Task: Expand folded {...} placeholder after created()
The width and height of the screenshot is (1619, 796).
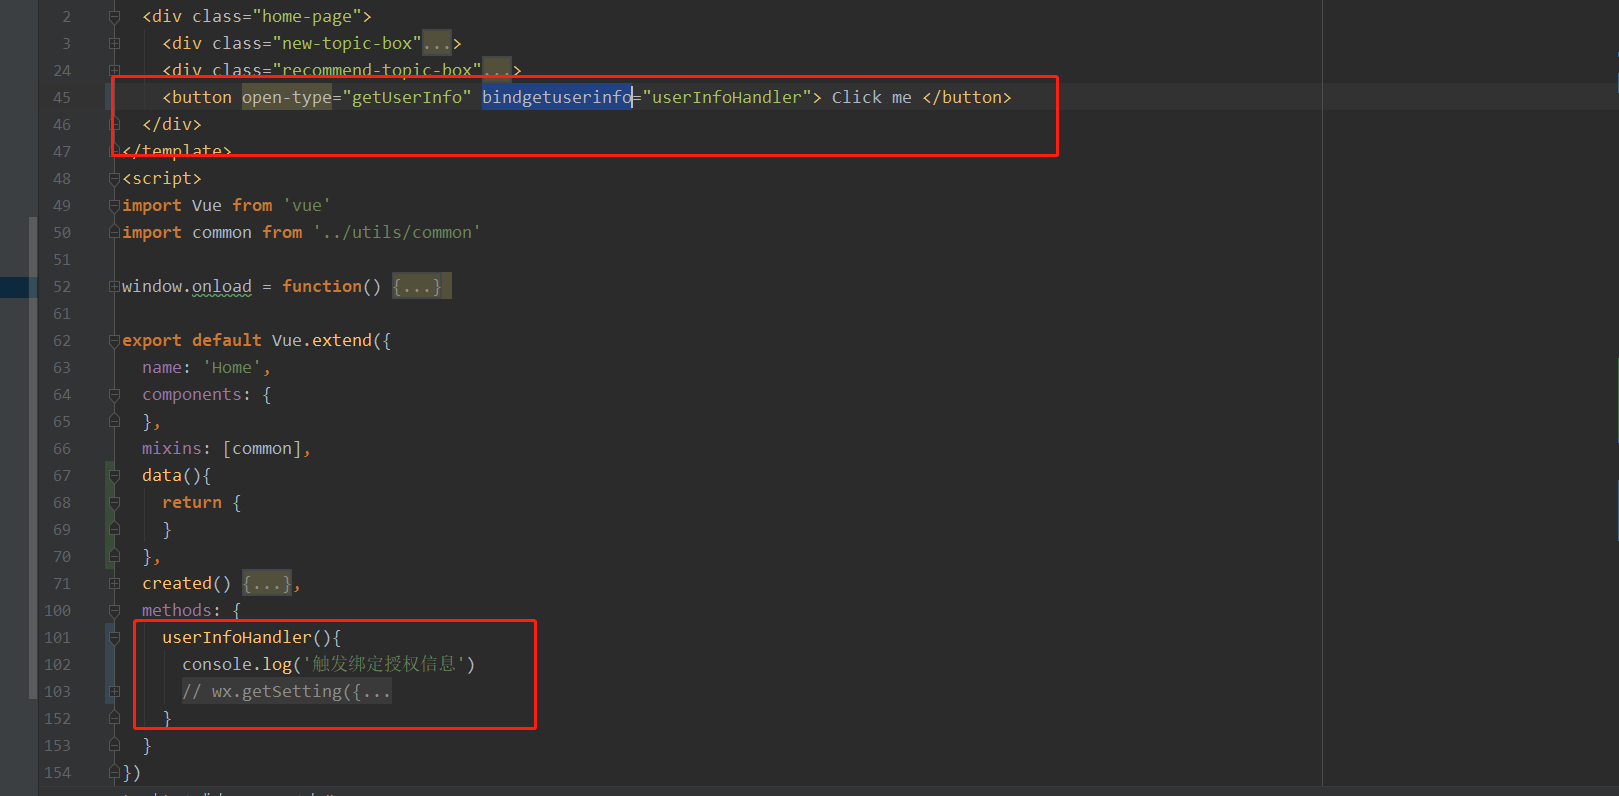Action: 267,583
